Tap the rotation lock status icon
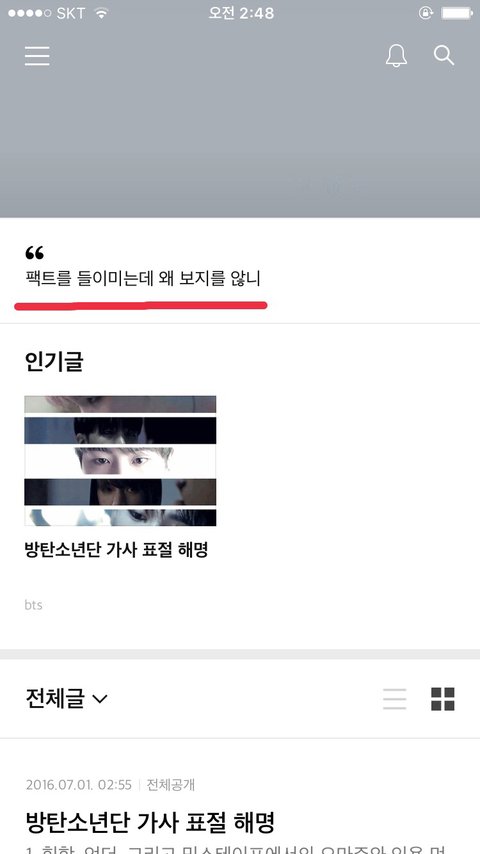This screenshot has width=480, height=854. click(x=426, y=13)
